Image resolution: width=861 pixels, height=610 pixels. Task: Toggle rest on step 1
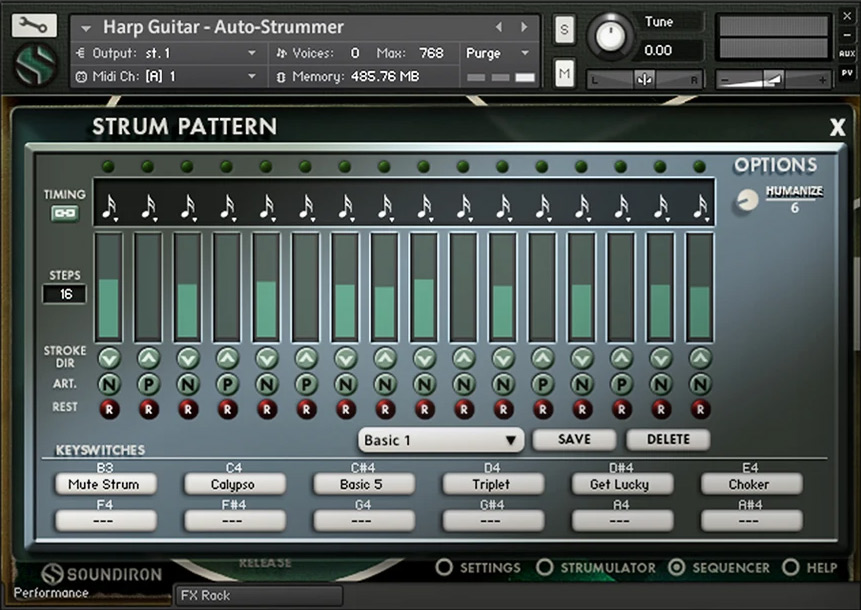point(109,409)
